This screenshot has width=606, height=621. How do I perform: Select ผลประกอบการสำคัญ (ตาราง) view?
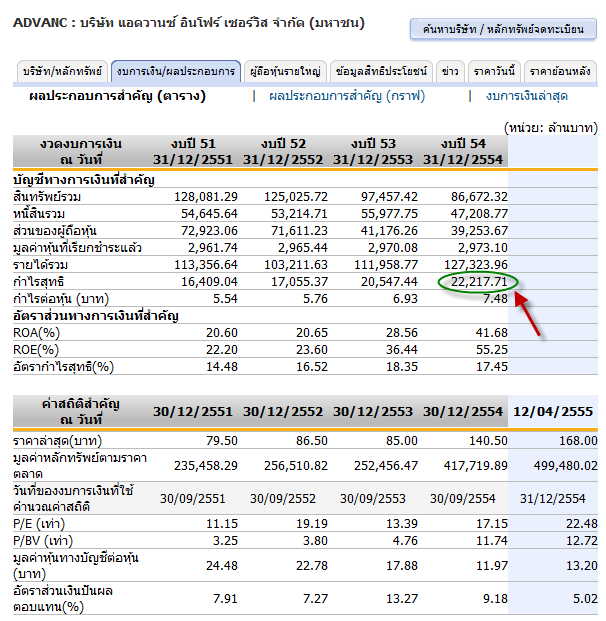(118, 96)
